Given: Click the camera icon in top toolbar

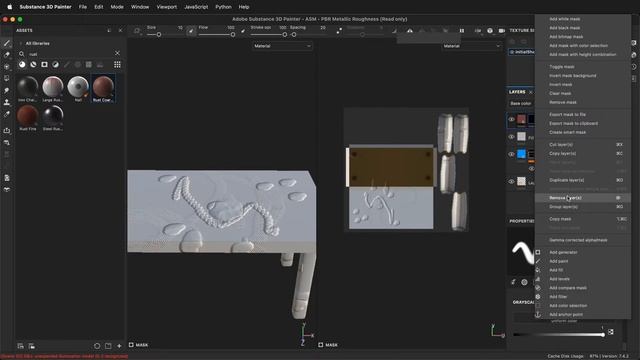Looking at the screenshot, I should pyautogui.click(x=502, y=31).
